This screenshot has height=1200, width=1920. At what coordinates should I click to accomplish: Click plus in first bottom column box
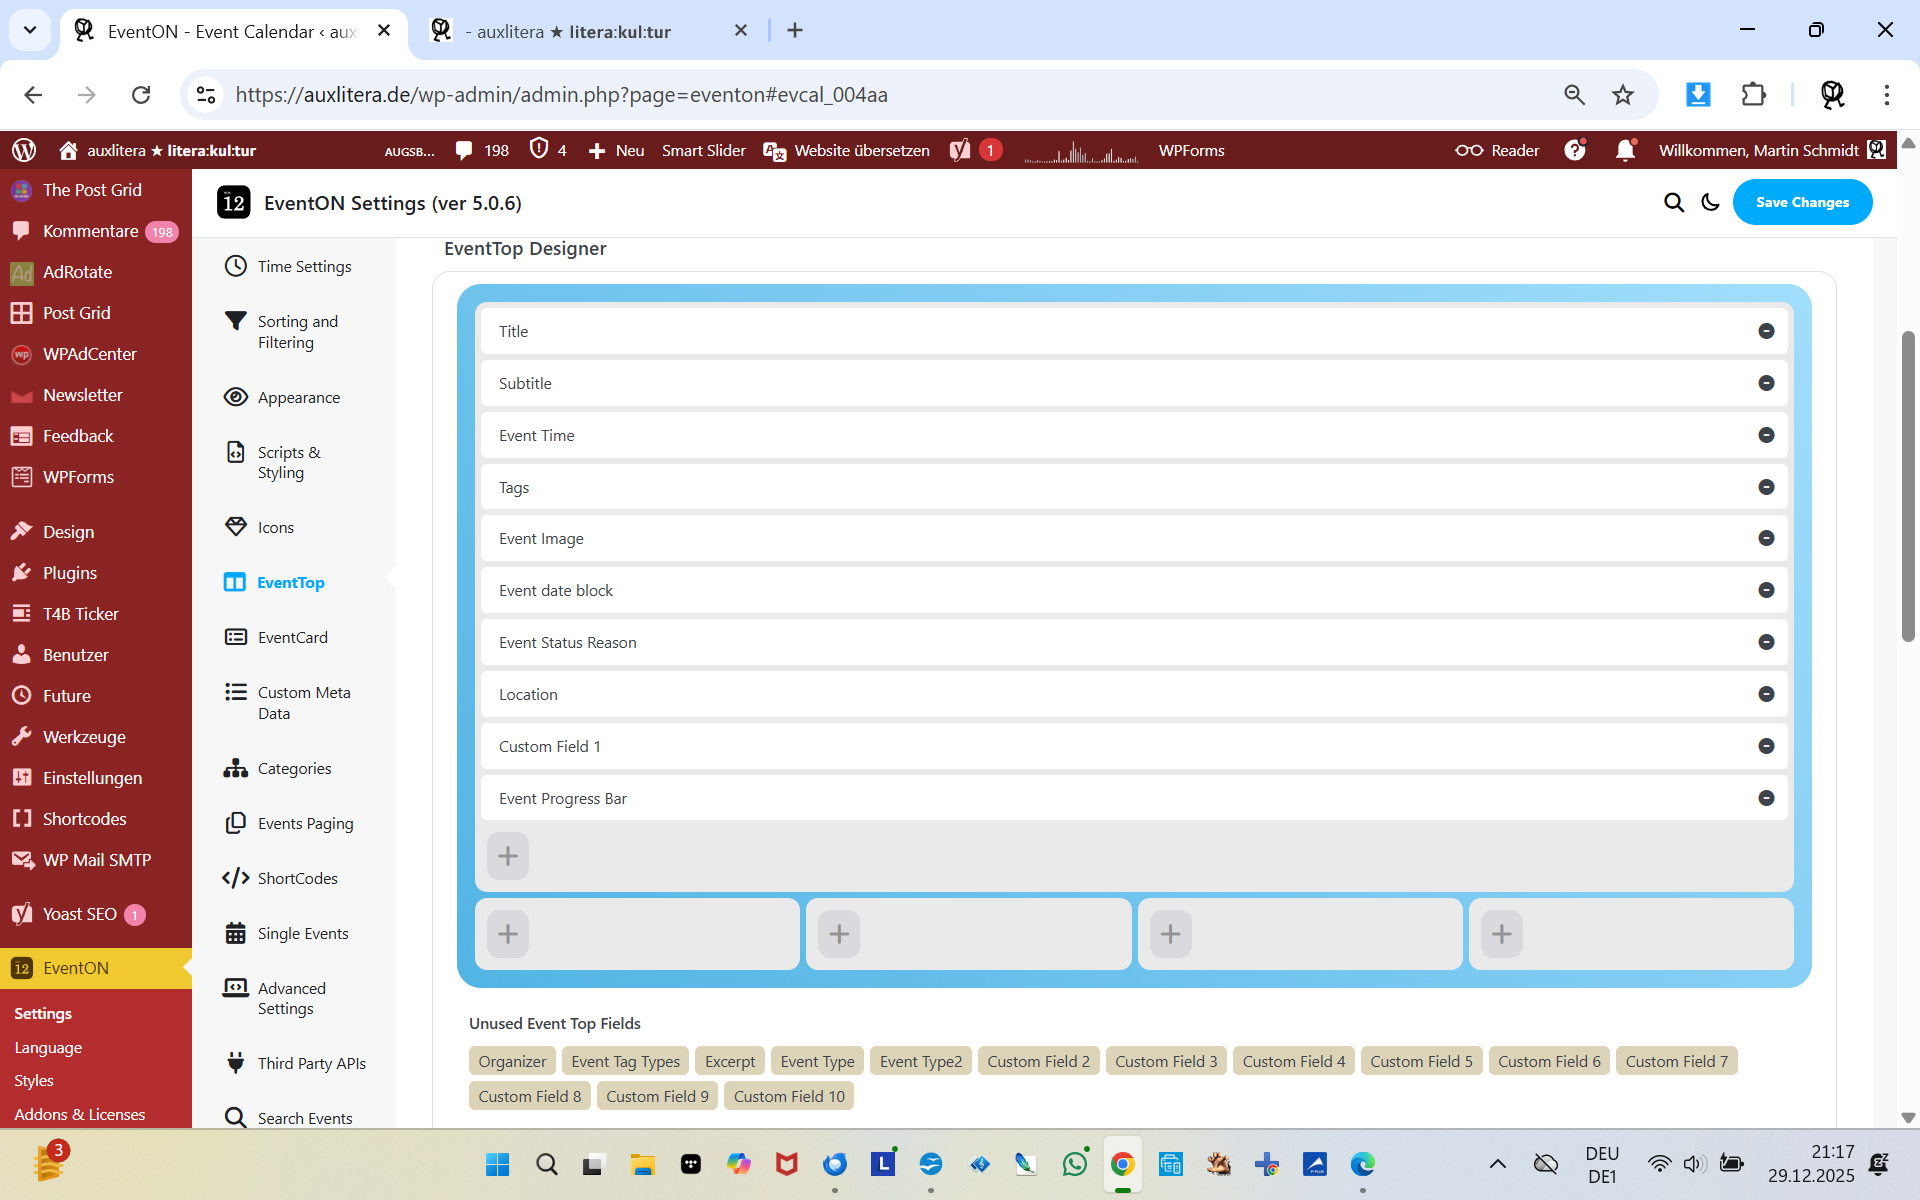pyautogui.click(x=508, y=934)
